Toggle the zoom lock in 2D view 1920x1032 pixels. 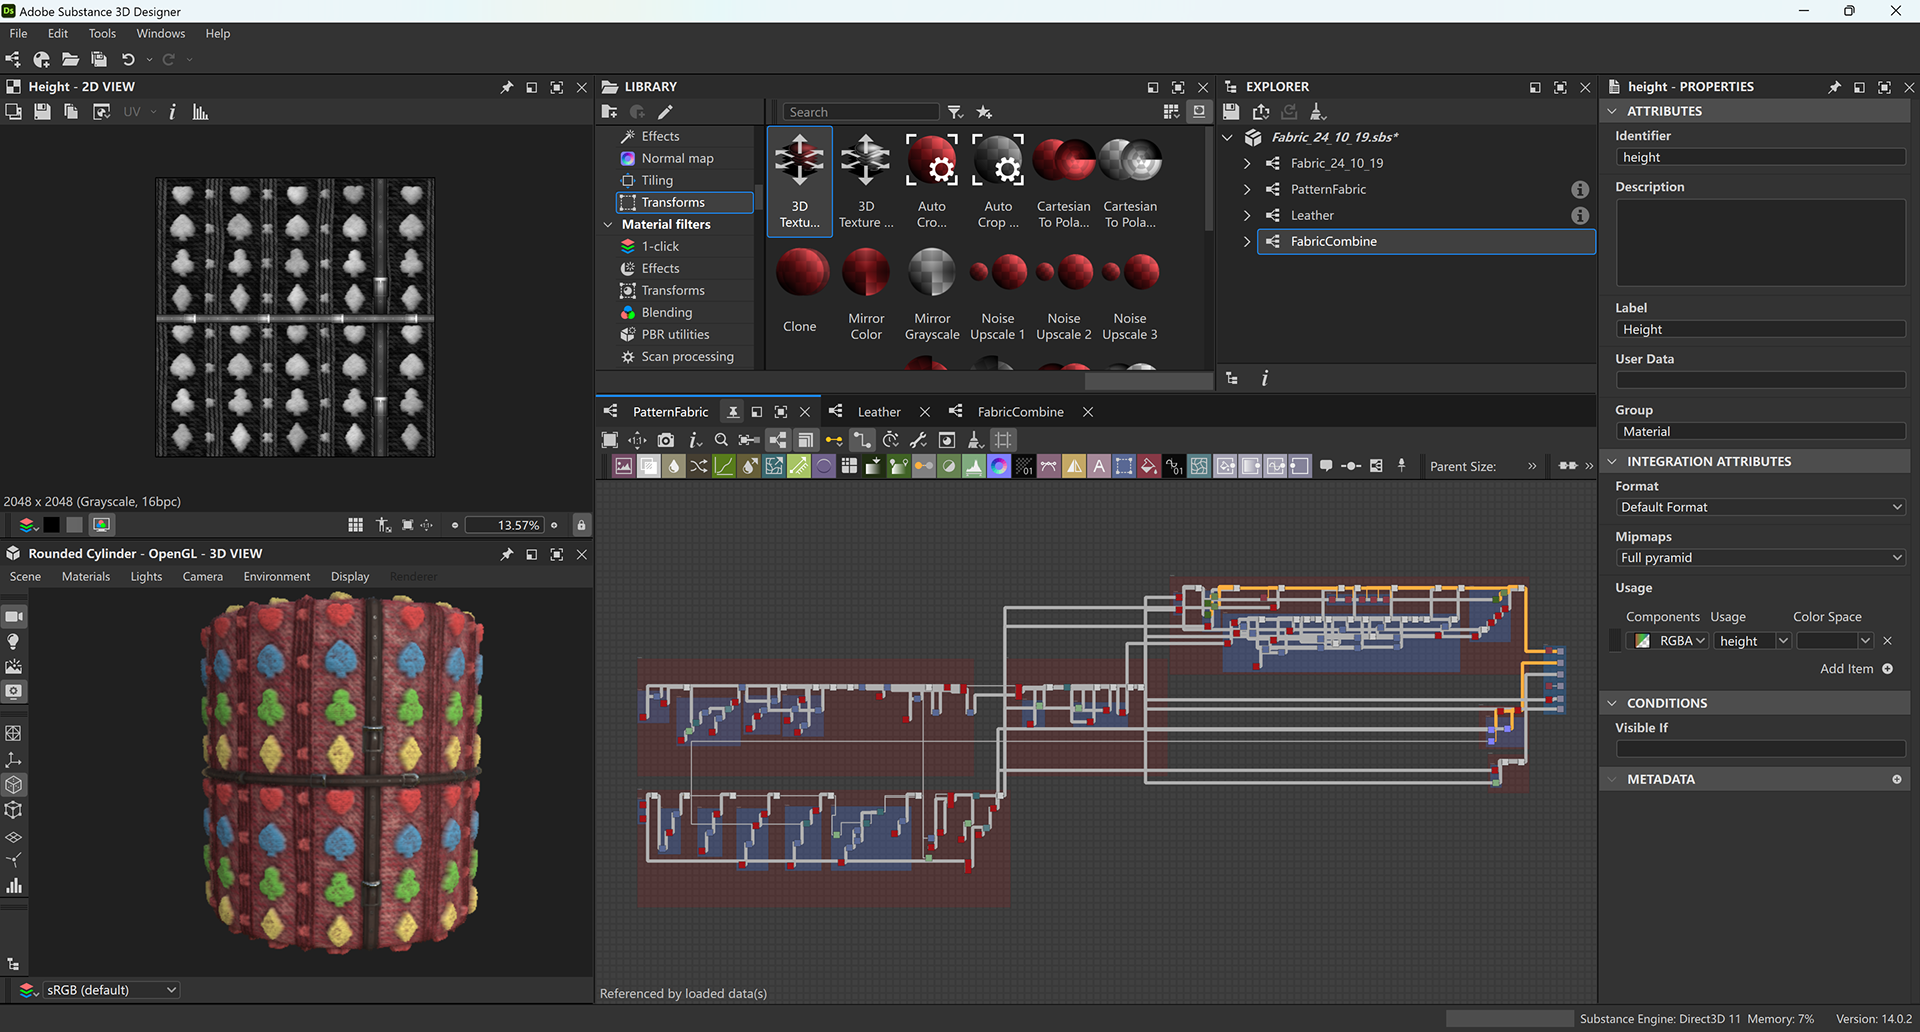581,525
